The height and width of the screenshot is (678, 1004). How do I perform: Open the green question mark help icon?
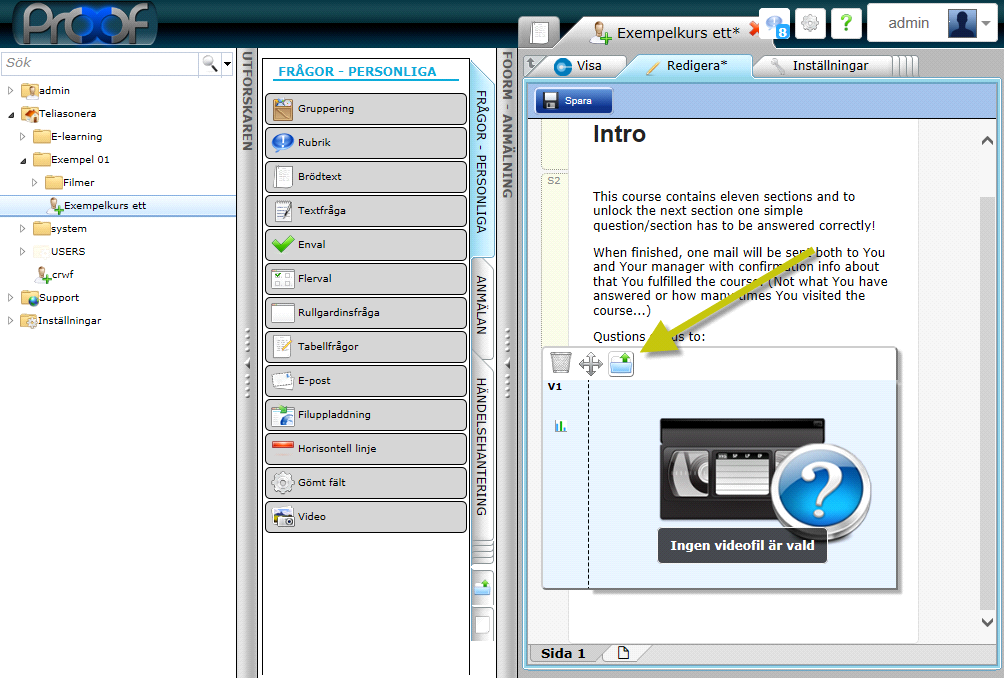[845, 24]
